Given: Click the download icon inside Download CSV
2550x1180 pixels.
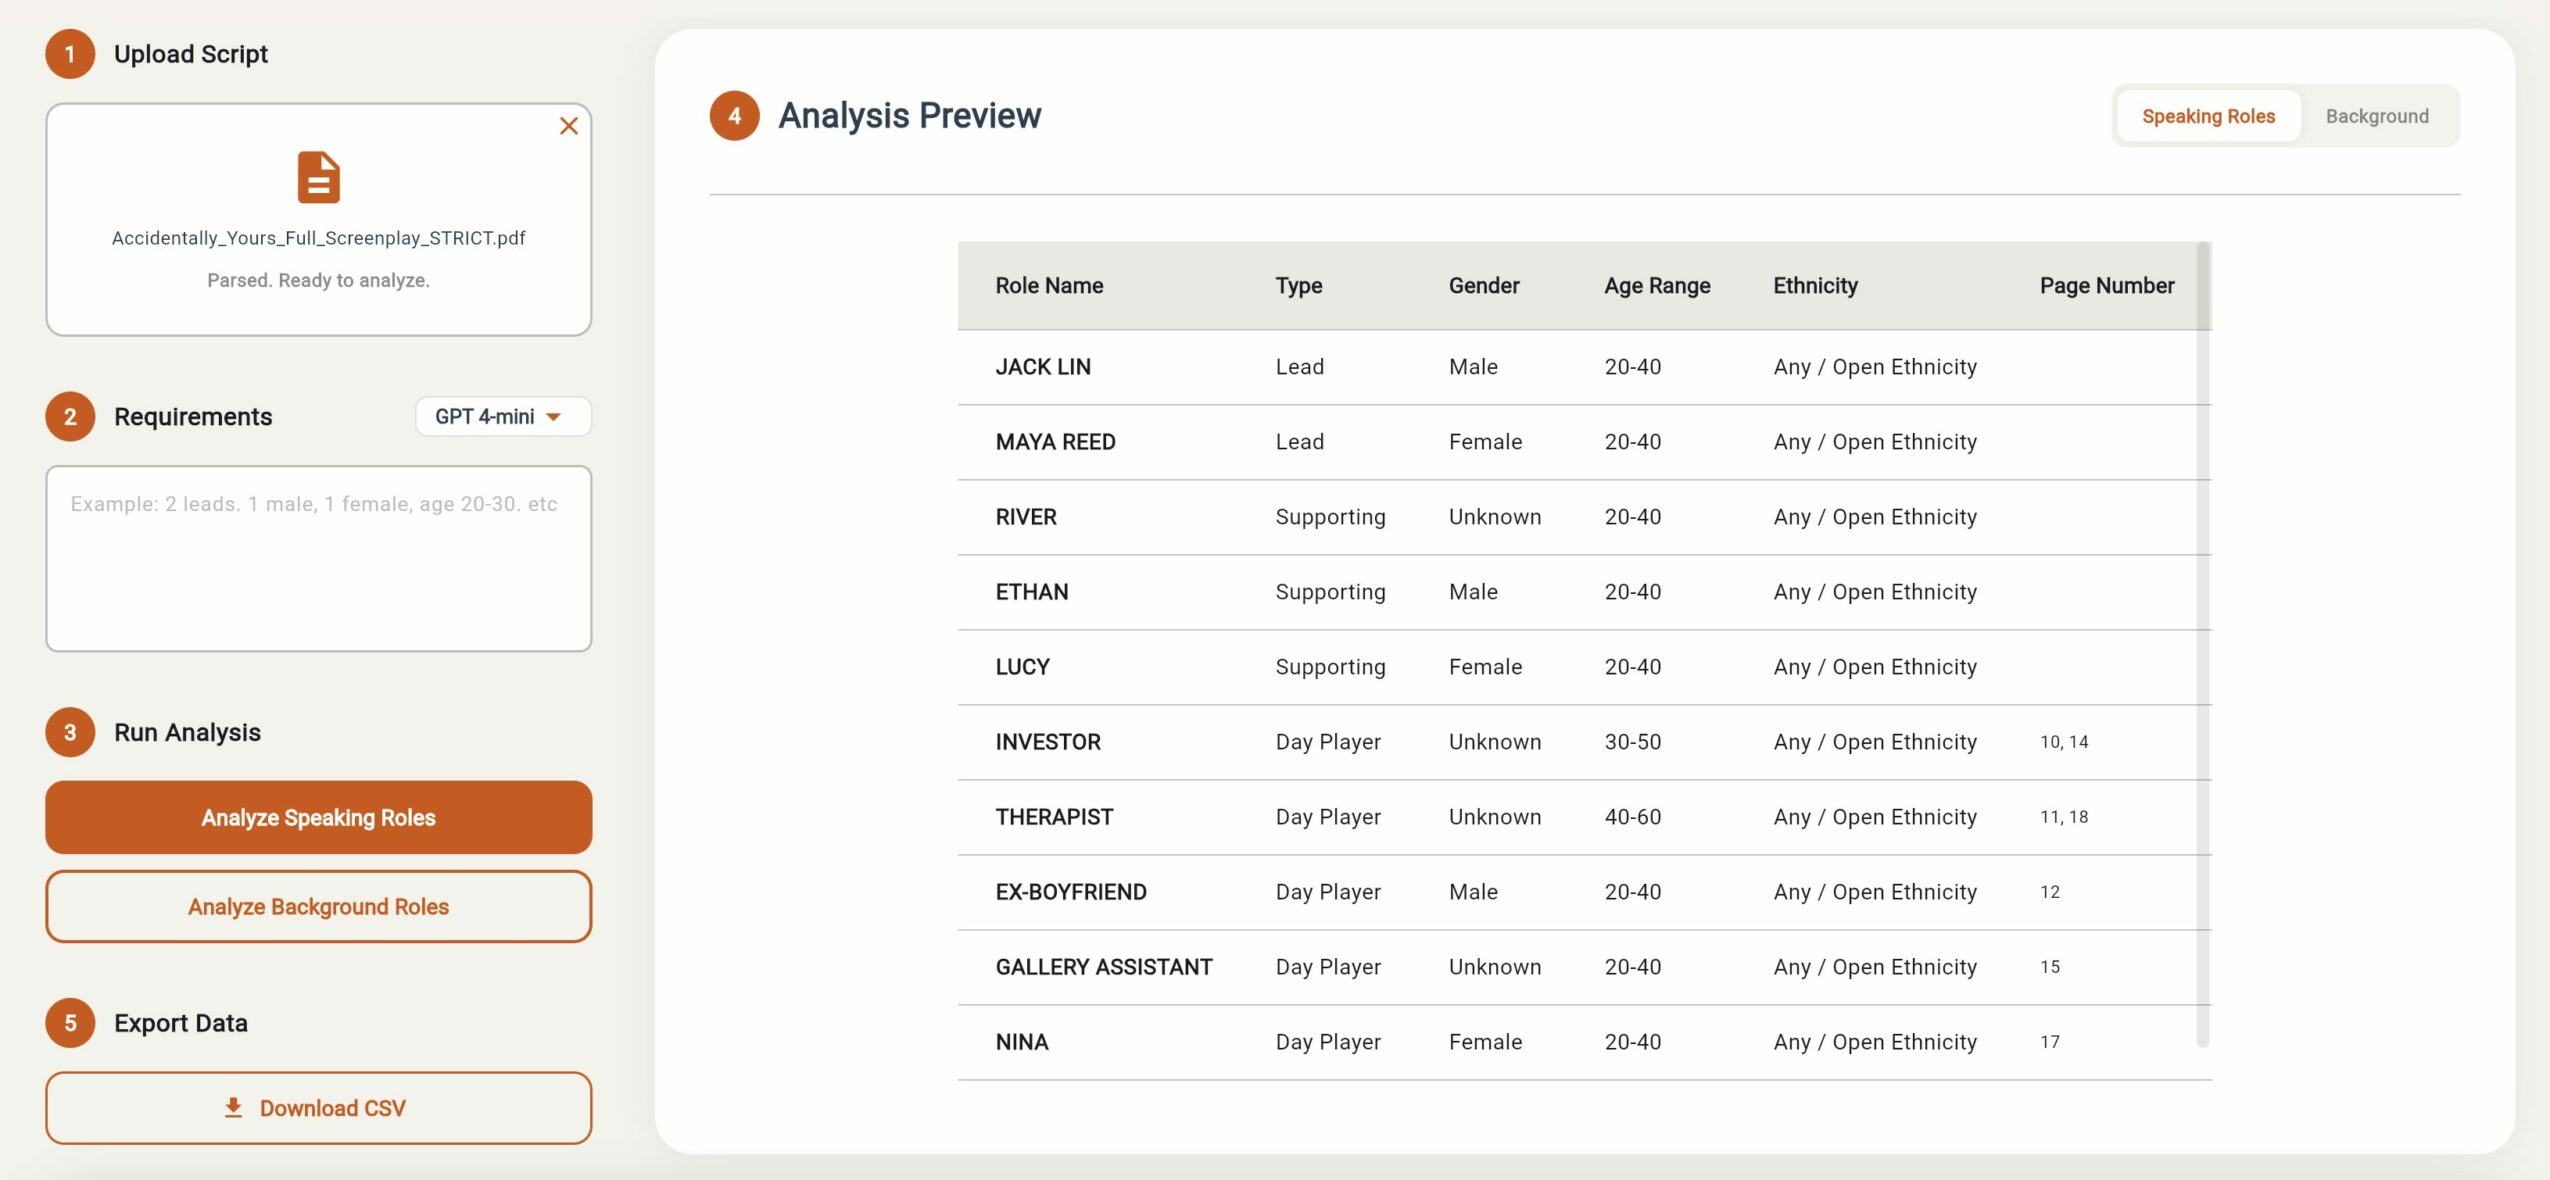Looking at the screenshot, I should [x=233, y=1107].
